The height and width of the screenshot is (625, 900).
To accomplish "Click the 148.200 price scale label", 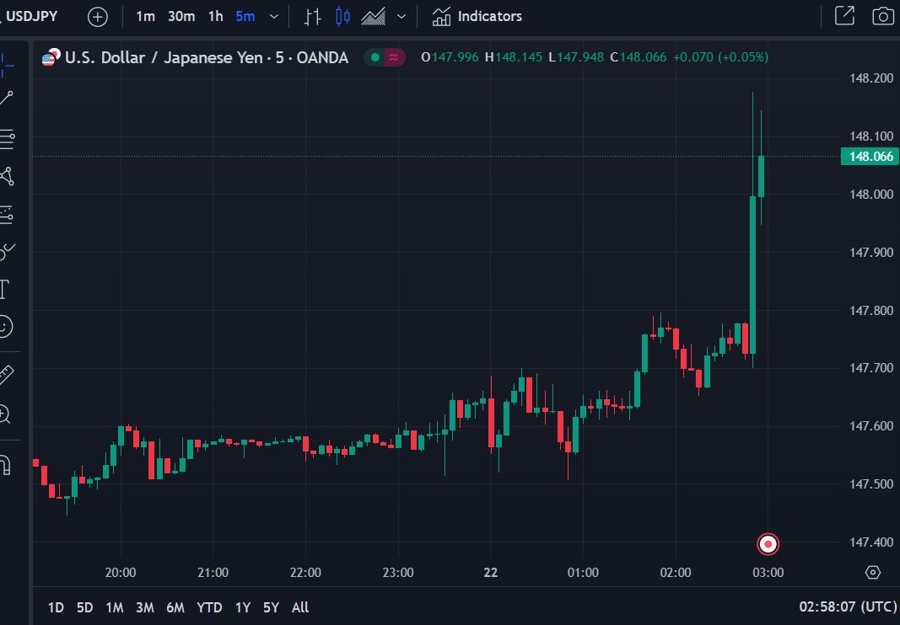I will point(871,78).
